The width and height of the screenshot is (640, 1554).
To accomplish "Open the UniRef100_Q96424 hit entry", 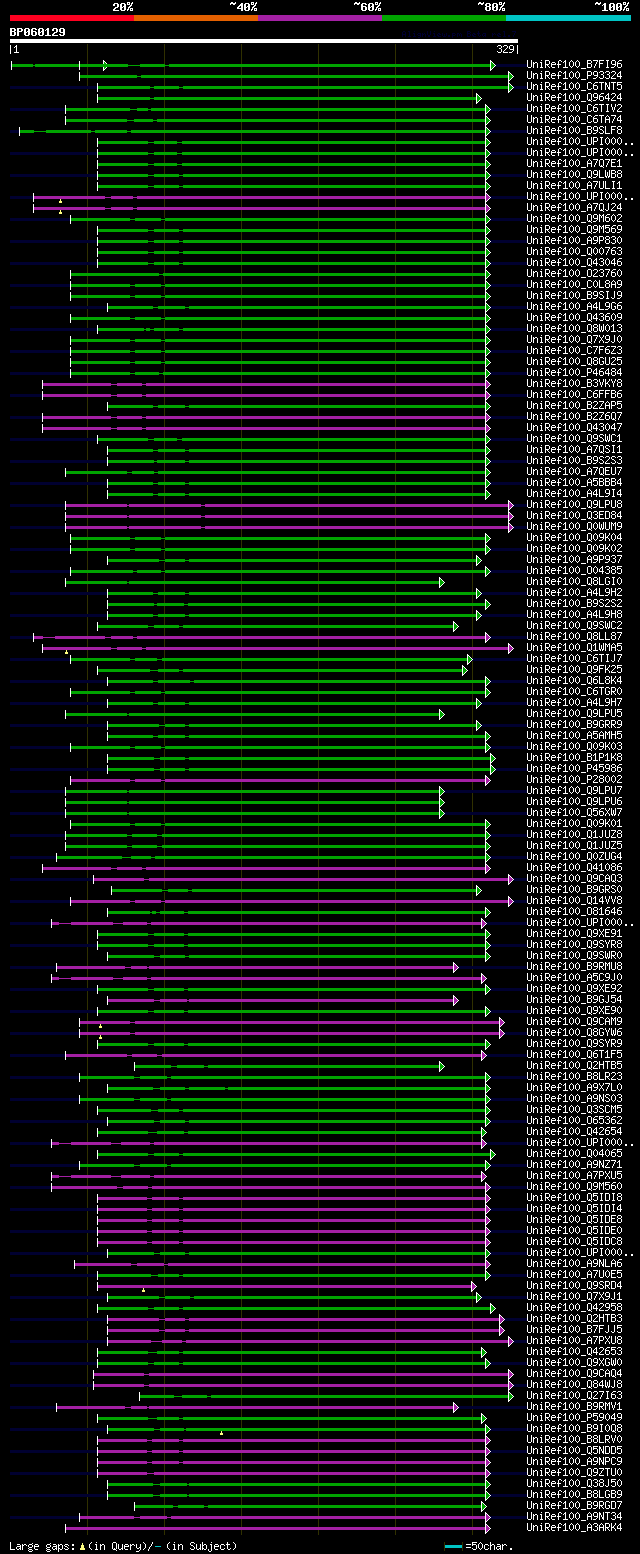I will click(574, 97).
